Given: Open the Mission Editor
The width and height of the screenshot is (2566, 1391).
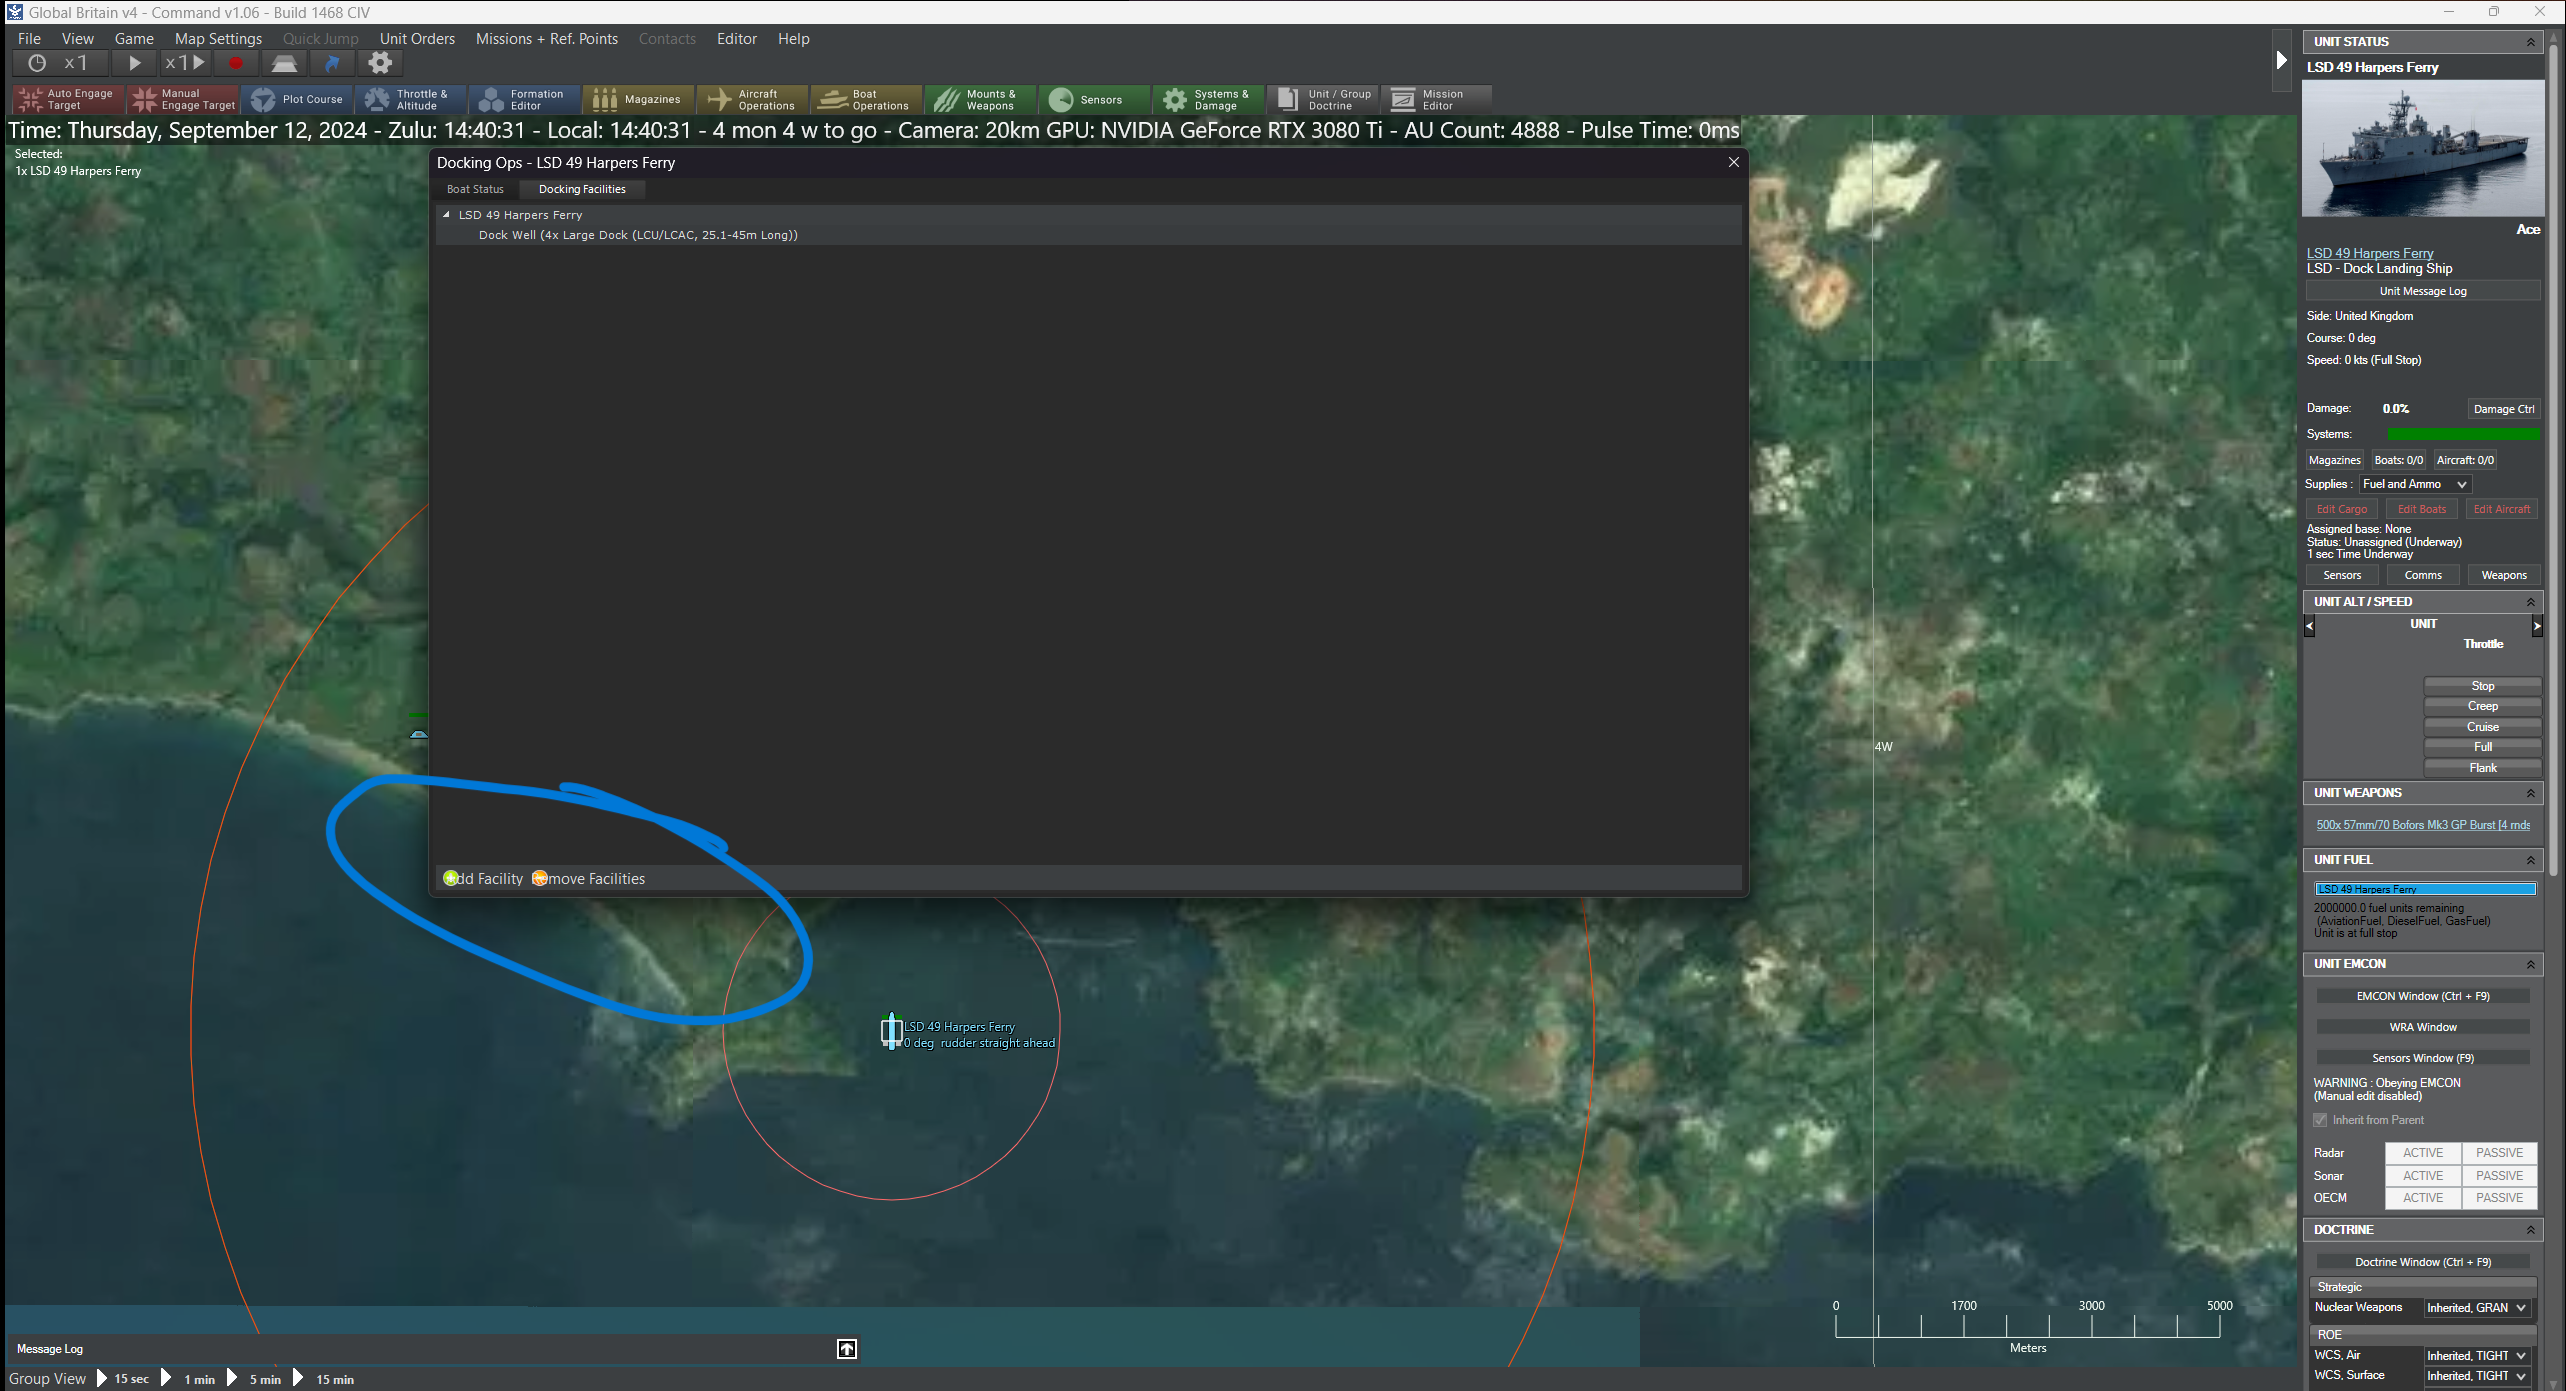Looking at the screenshot, I should tap(1437, 99).
